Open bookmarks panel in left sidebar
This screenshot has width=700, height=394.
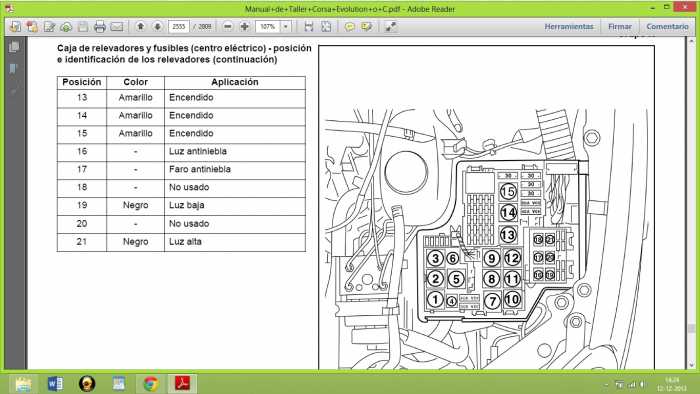point(14,68)
